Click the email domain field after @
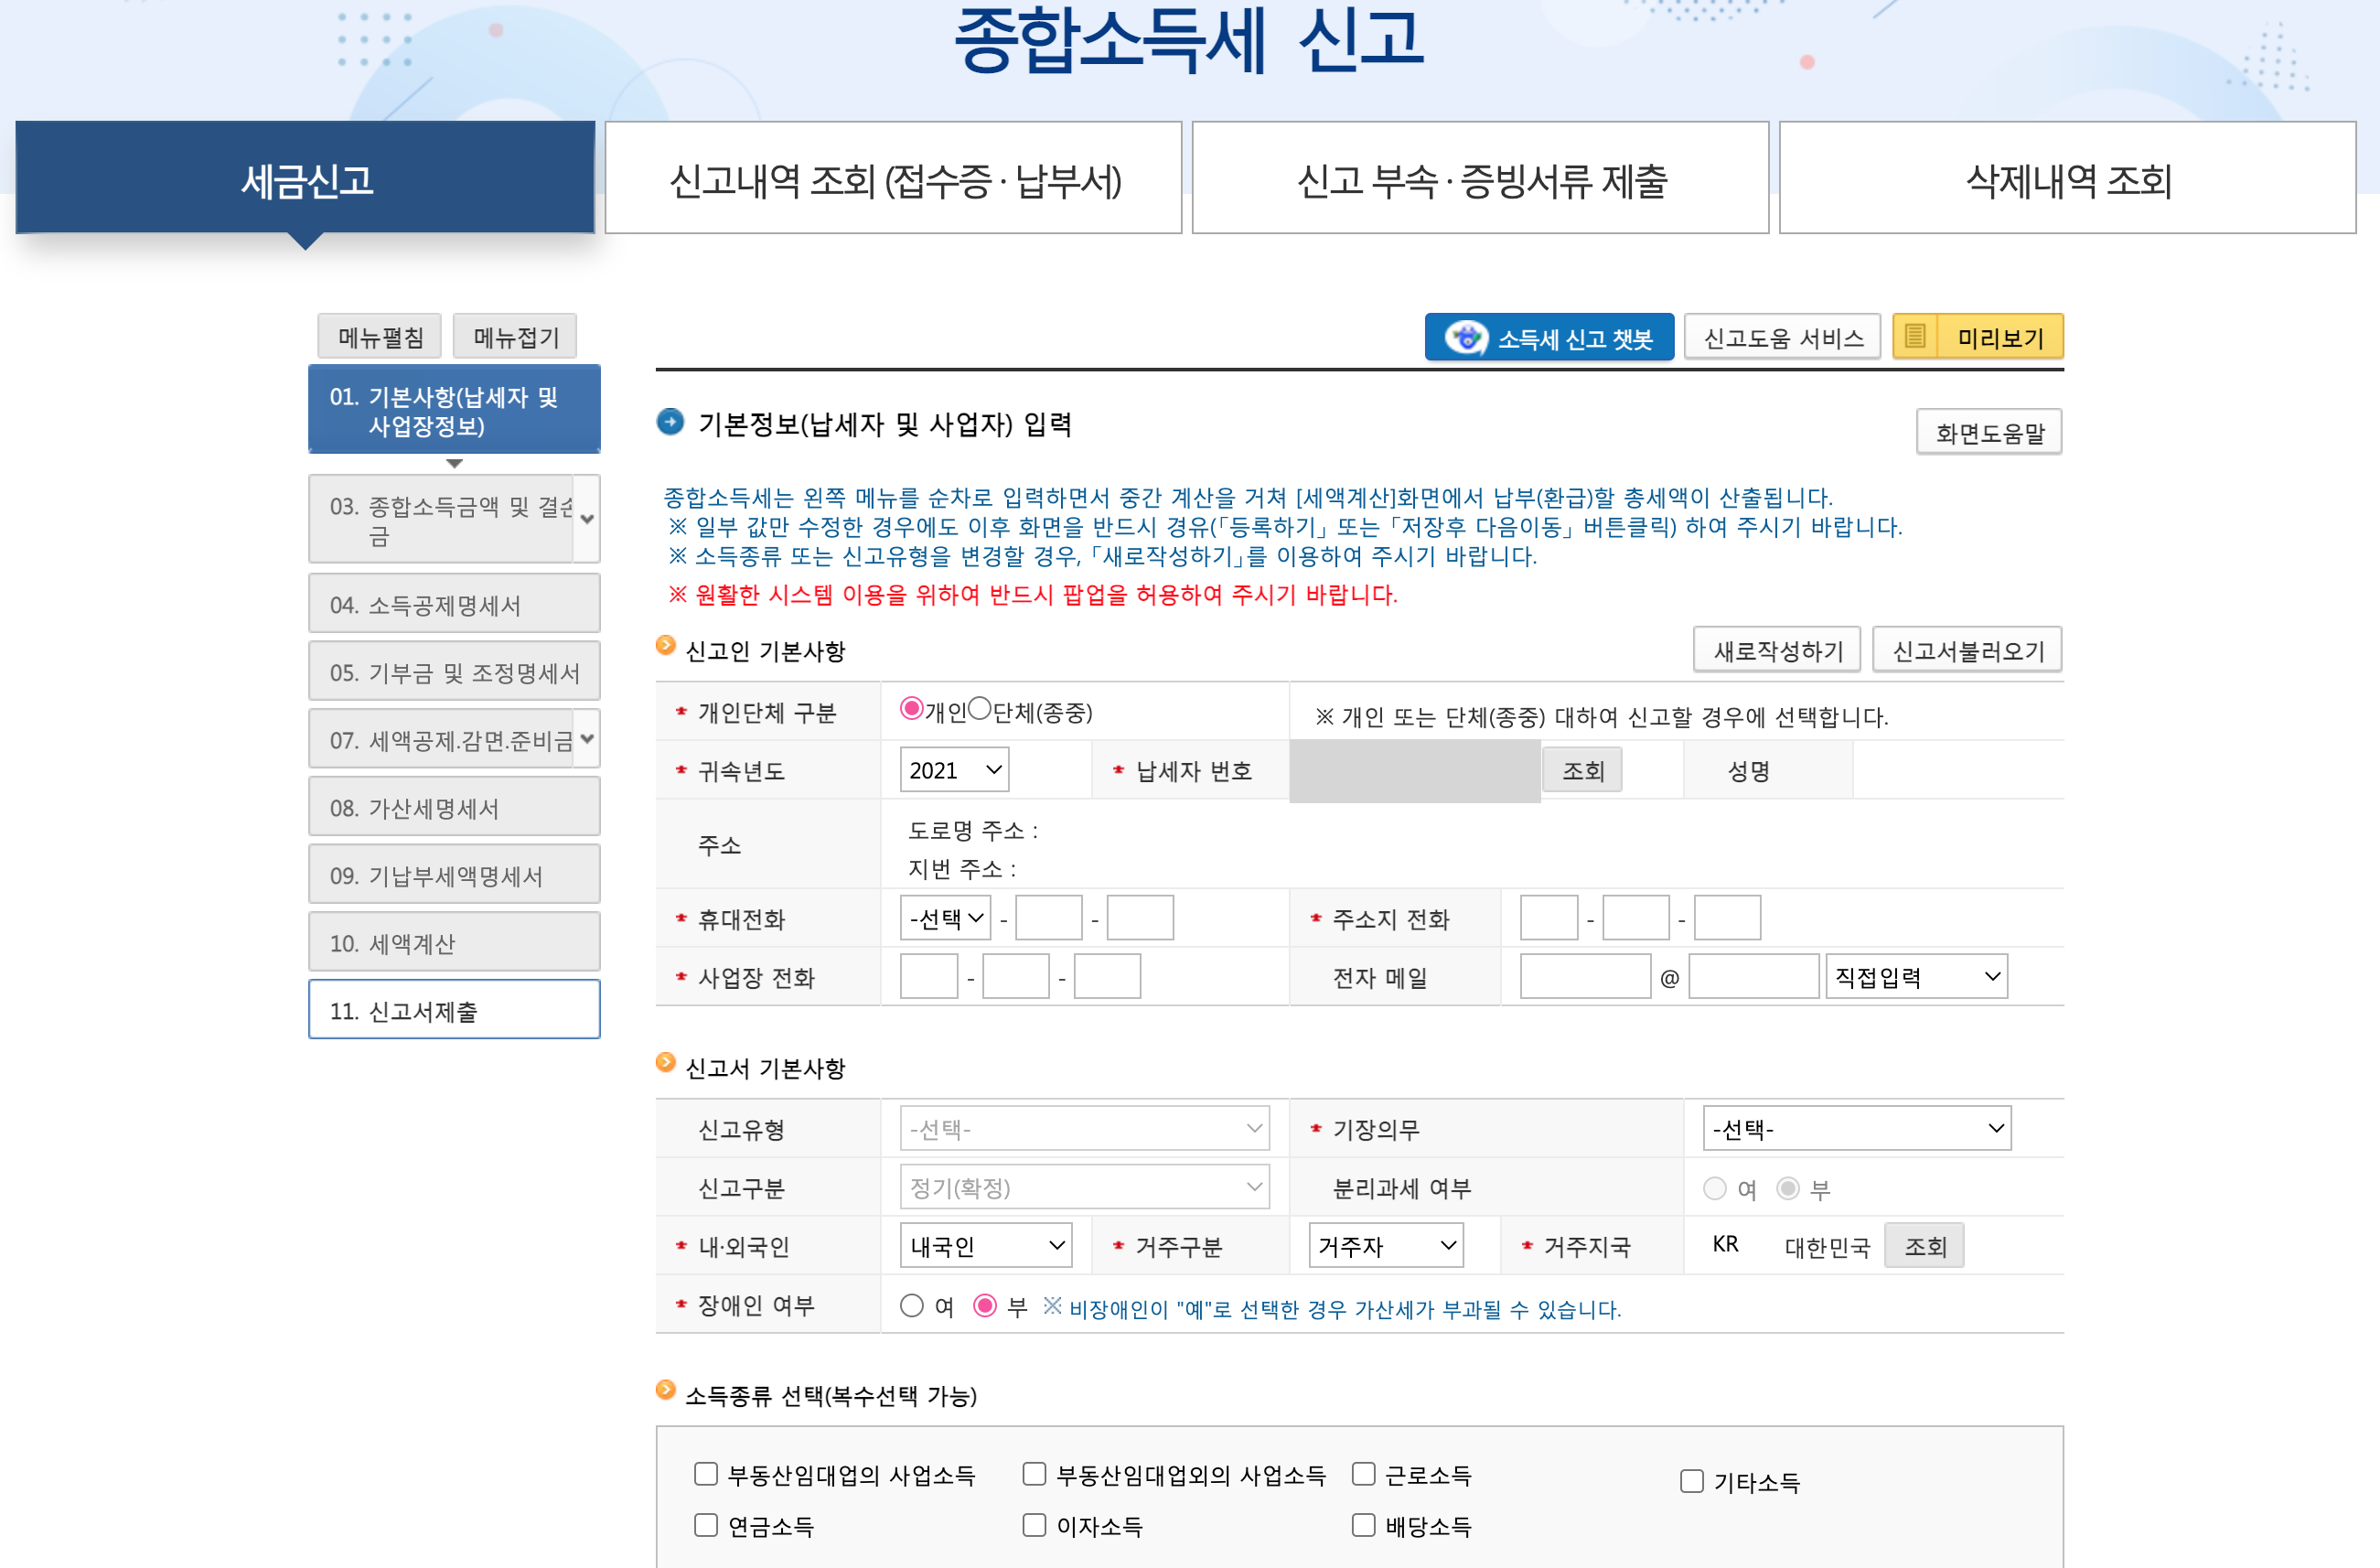 (x=1753, y=977)
